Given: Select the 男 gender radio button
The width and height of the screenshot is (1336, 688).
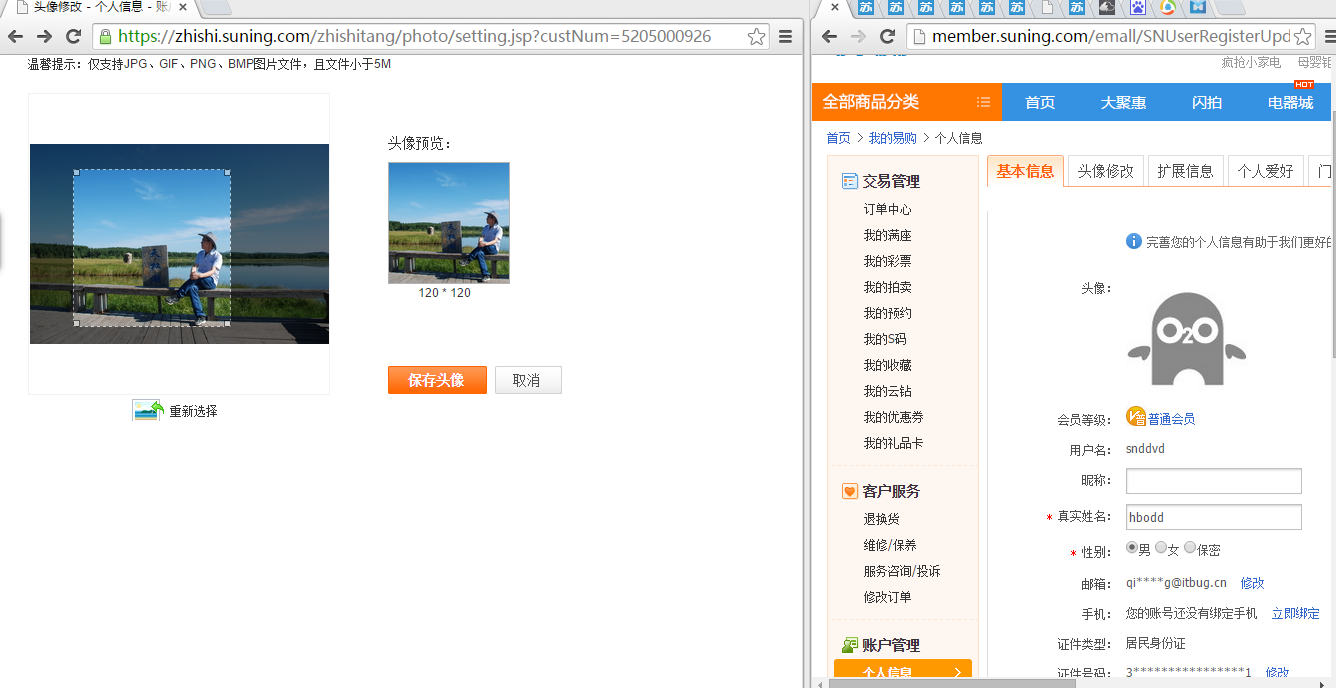Looking at the screenshot, I should click(x=1132, y=548).
